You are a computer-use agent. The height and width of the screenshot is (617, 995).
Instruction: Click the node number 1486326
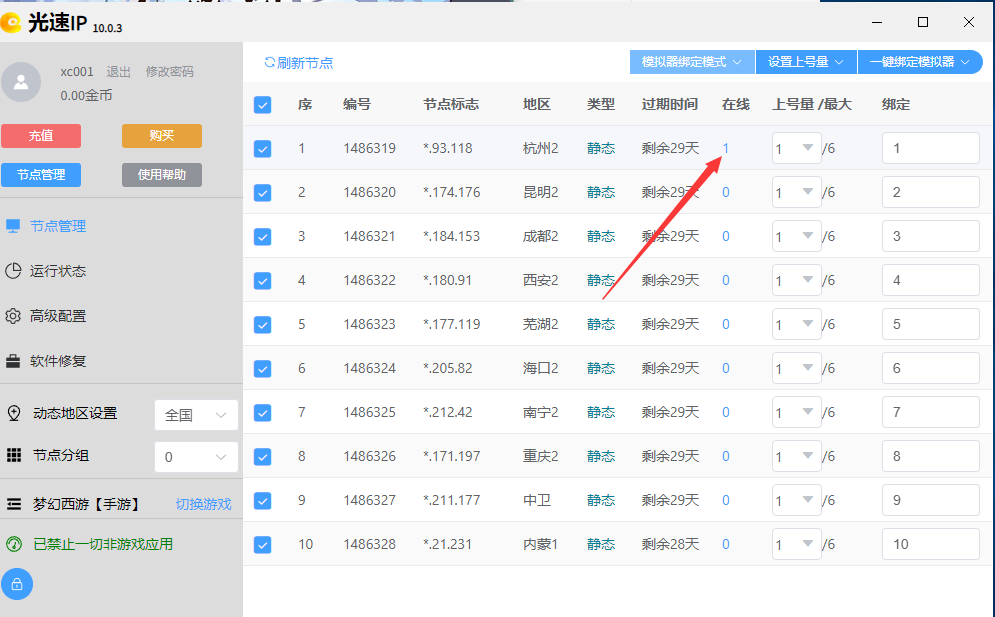(x=369, y=456)
